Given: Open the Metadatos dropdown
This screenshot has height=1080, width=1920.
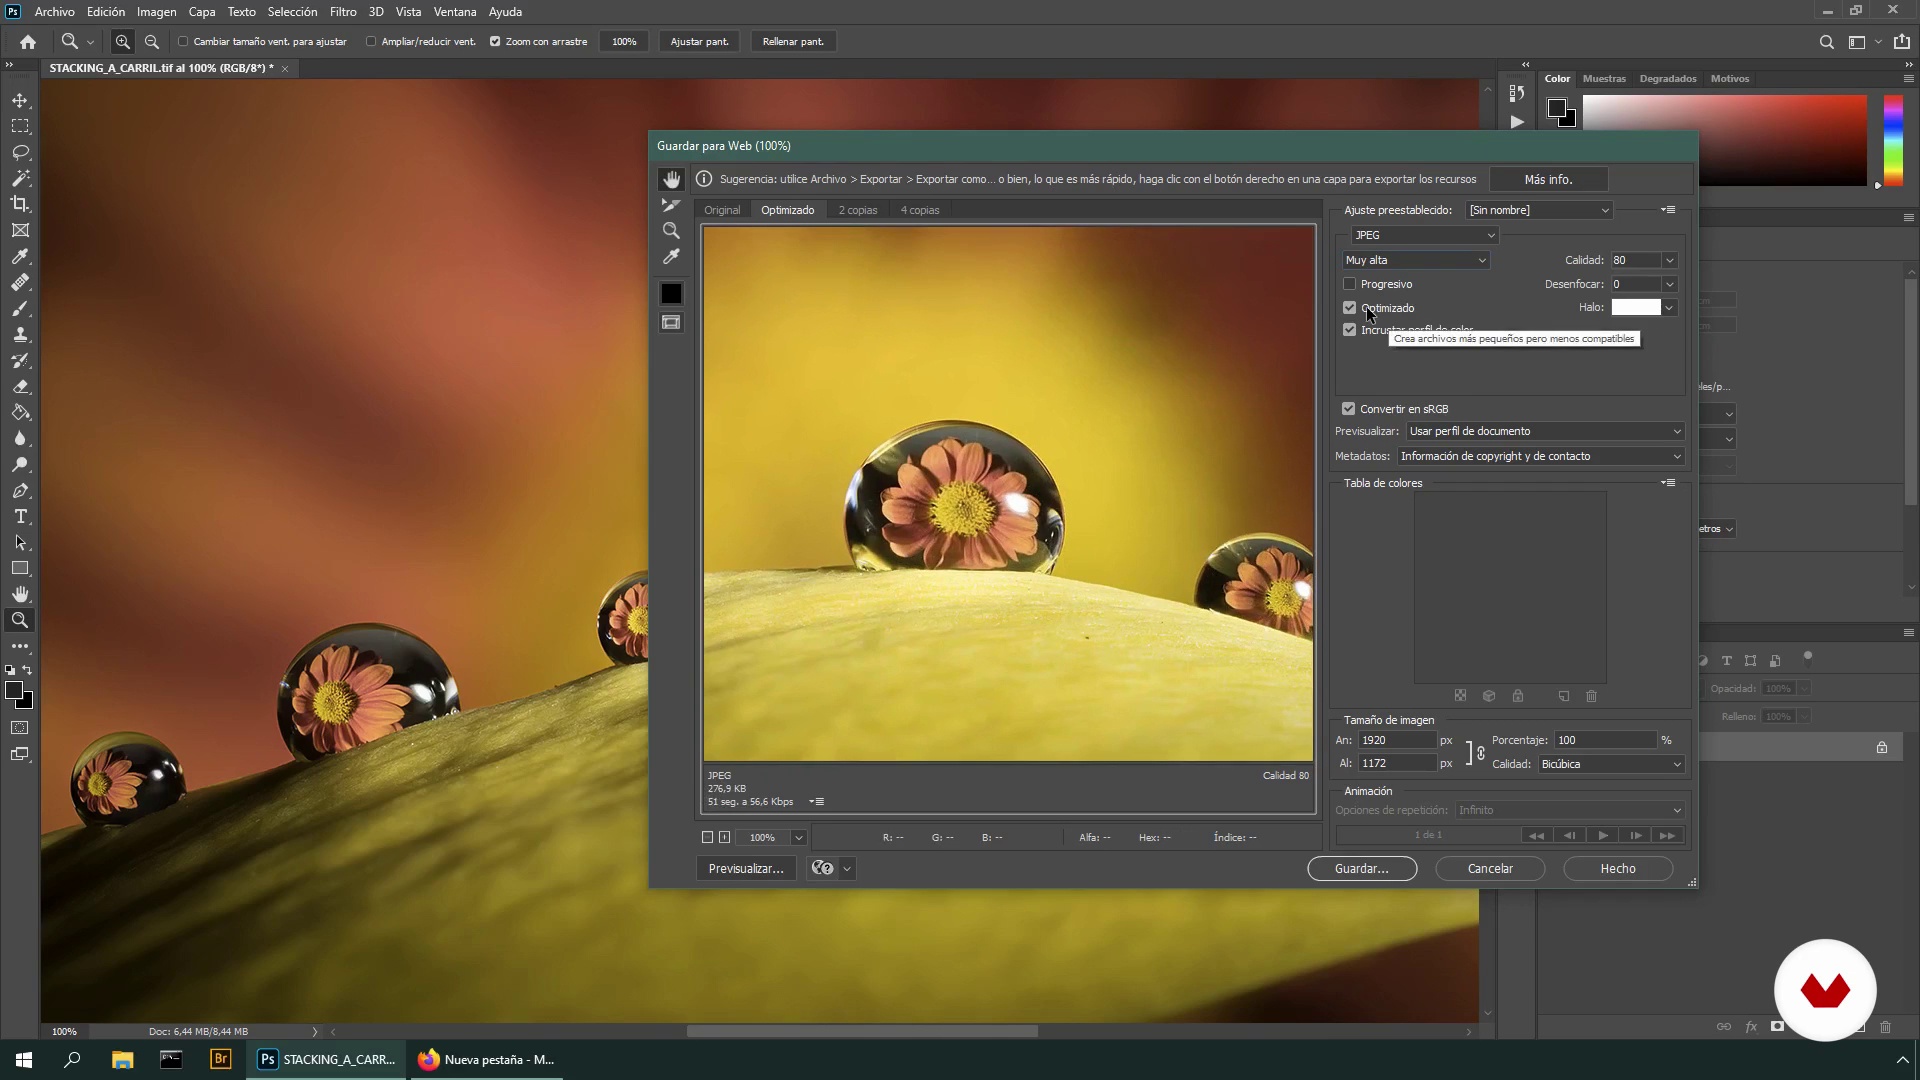Looking at the screenshot, I should 1541,456.
